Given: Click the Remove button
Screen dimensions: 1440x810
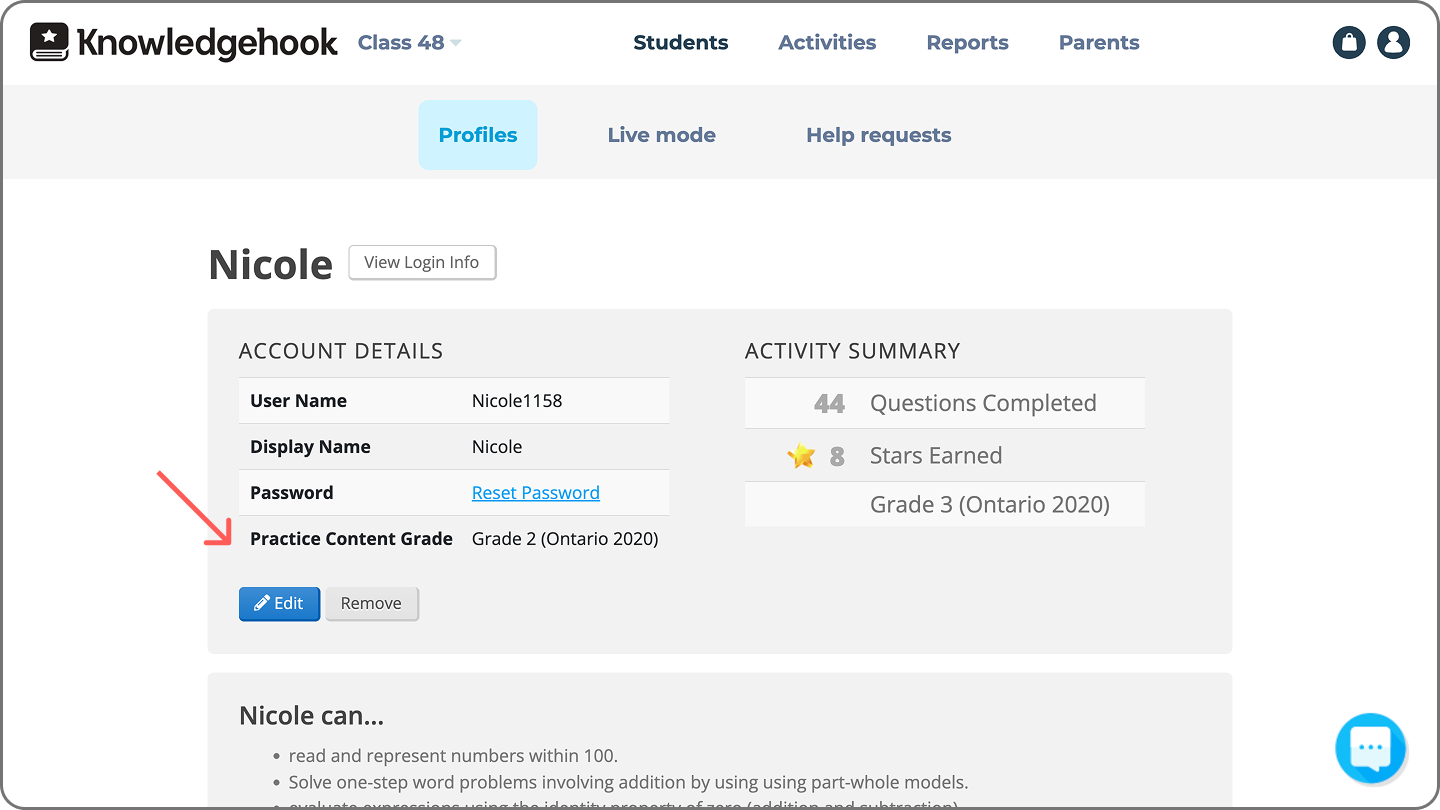Looking at the screenshot, I should pos(371,604).
